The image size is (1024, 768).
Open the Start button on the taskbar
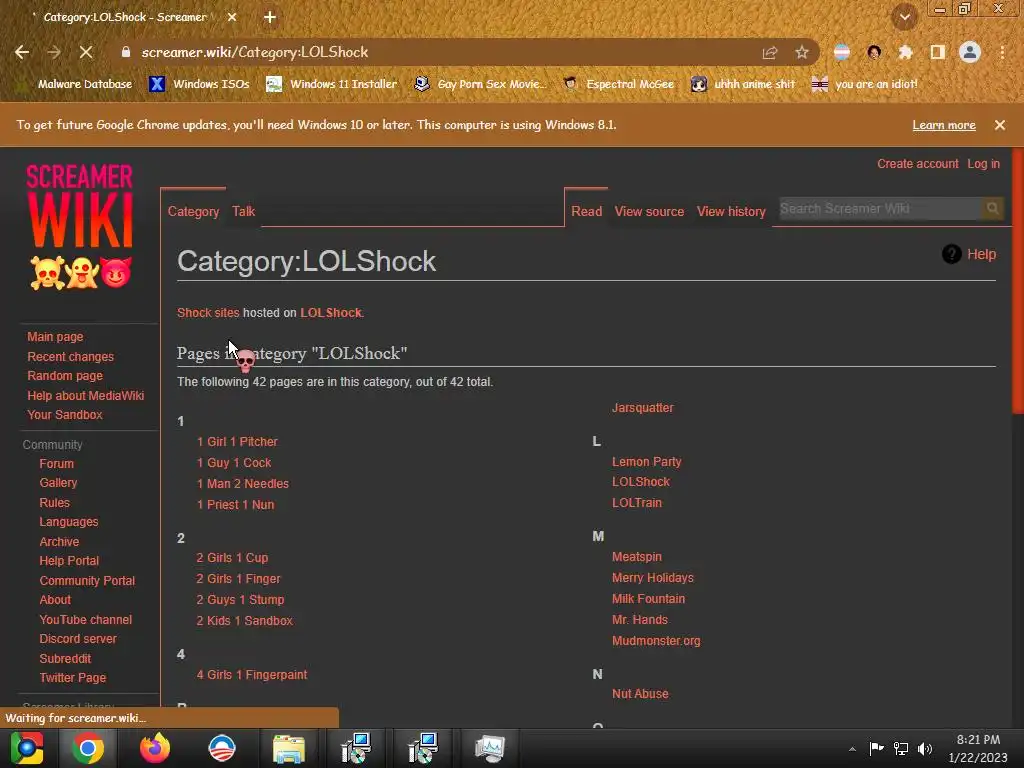pos(26,748)
